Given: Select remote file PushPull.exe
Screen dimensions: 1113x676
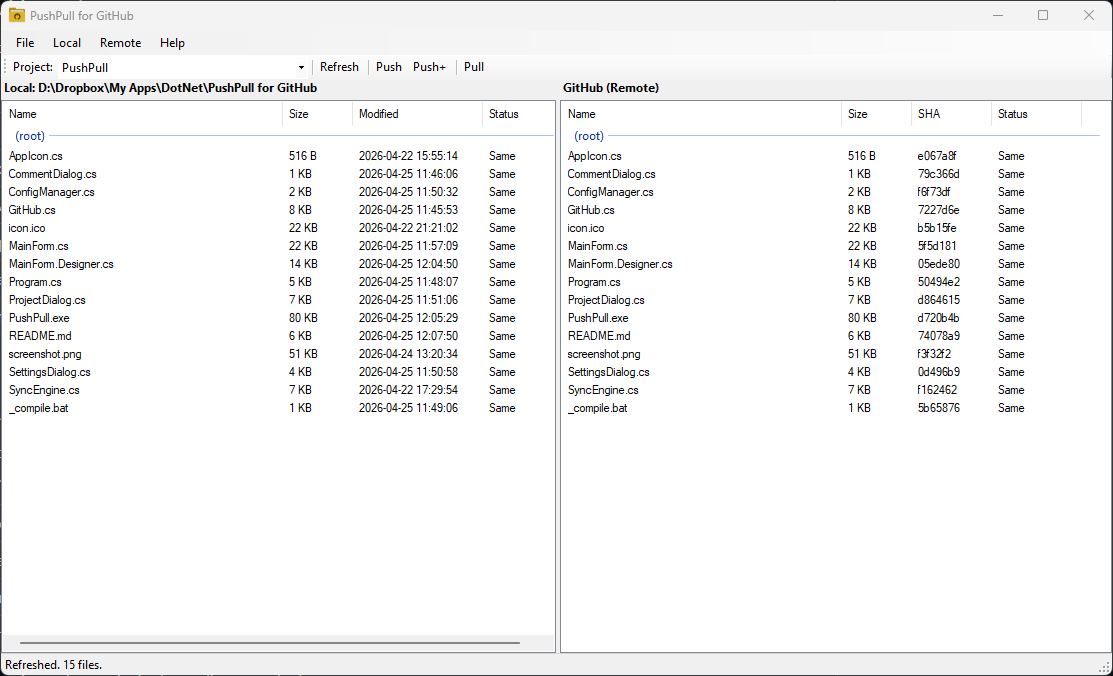Looking at the screenshot, I should coord(598,318).
